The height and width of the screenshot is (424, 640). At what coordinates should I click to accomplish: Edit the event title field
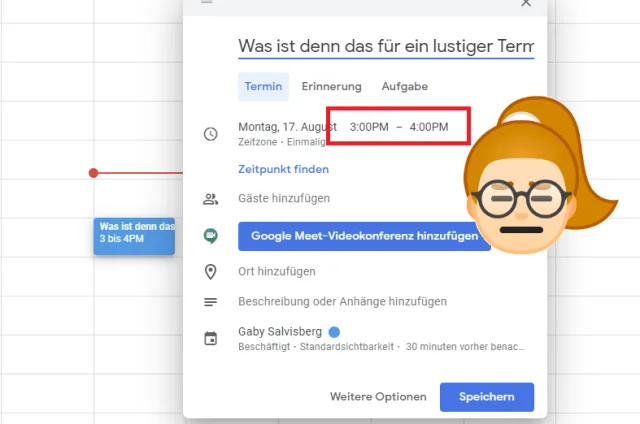pos(386,46)
